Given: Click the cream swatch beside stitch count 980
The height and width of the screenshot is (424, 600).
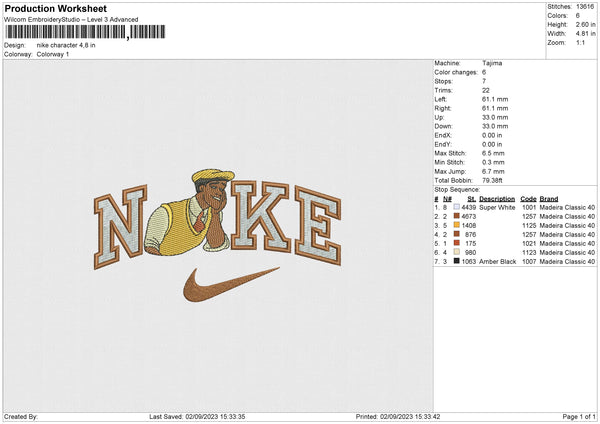Looking at the screenshot, I should (457, 252).
